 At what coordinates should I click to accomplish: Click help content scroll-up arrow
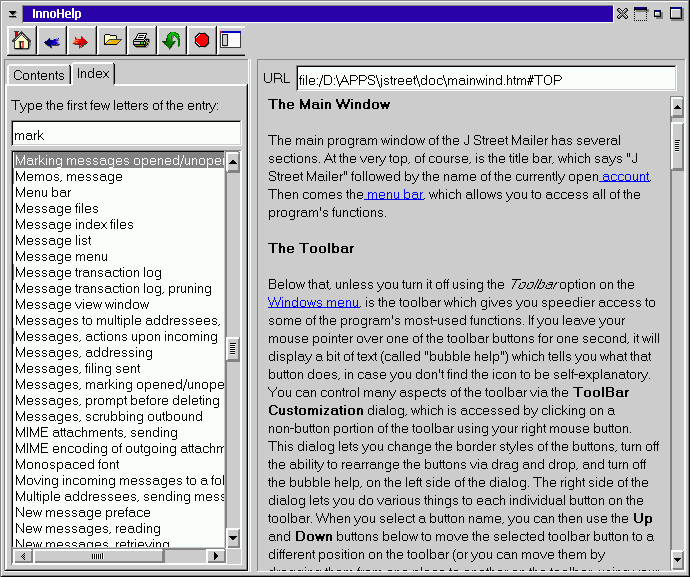[x=677, y=107]
